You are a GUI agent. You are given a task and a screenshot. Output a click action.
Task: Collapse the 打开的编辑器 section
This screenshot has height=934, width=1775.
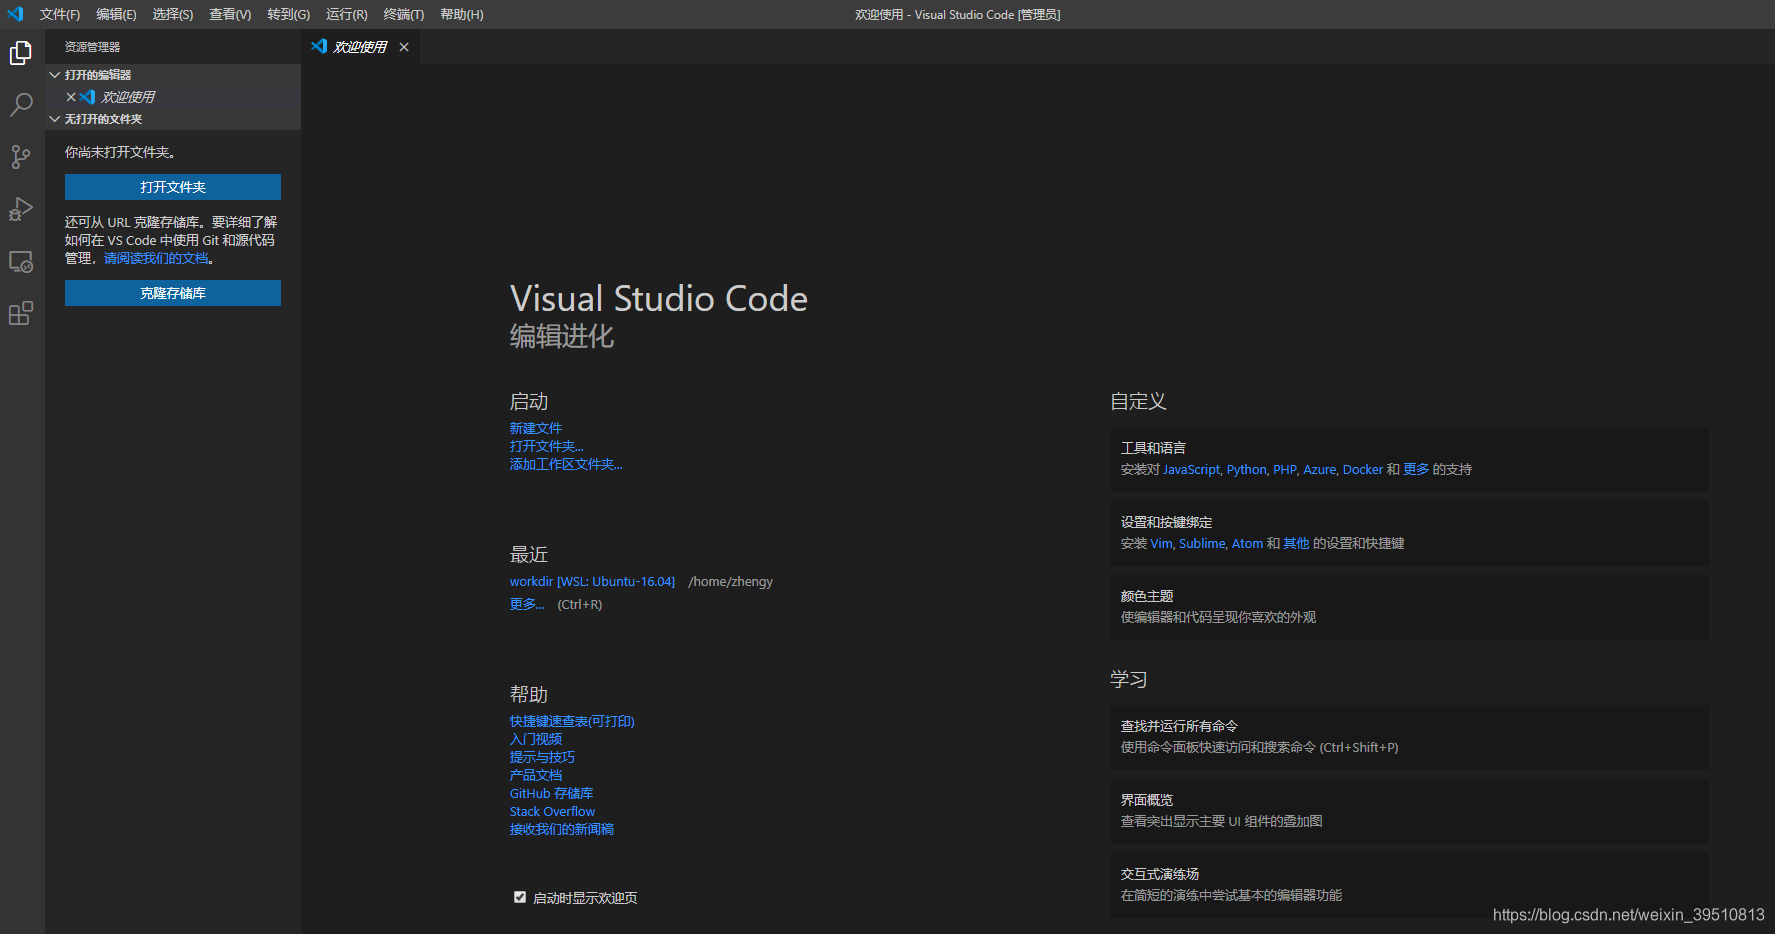tap(55, 74)
